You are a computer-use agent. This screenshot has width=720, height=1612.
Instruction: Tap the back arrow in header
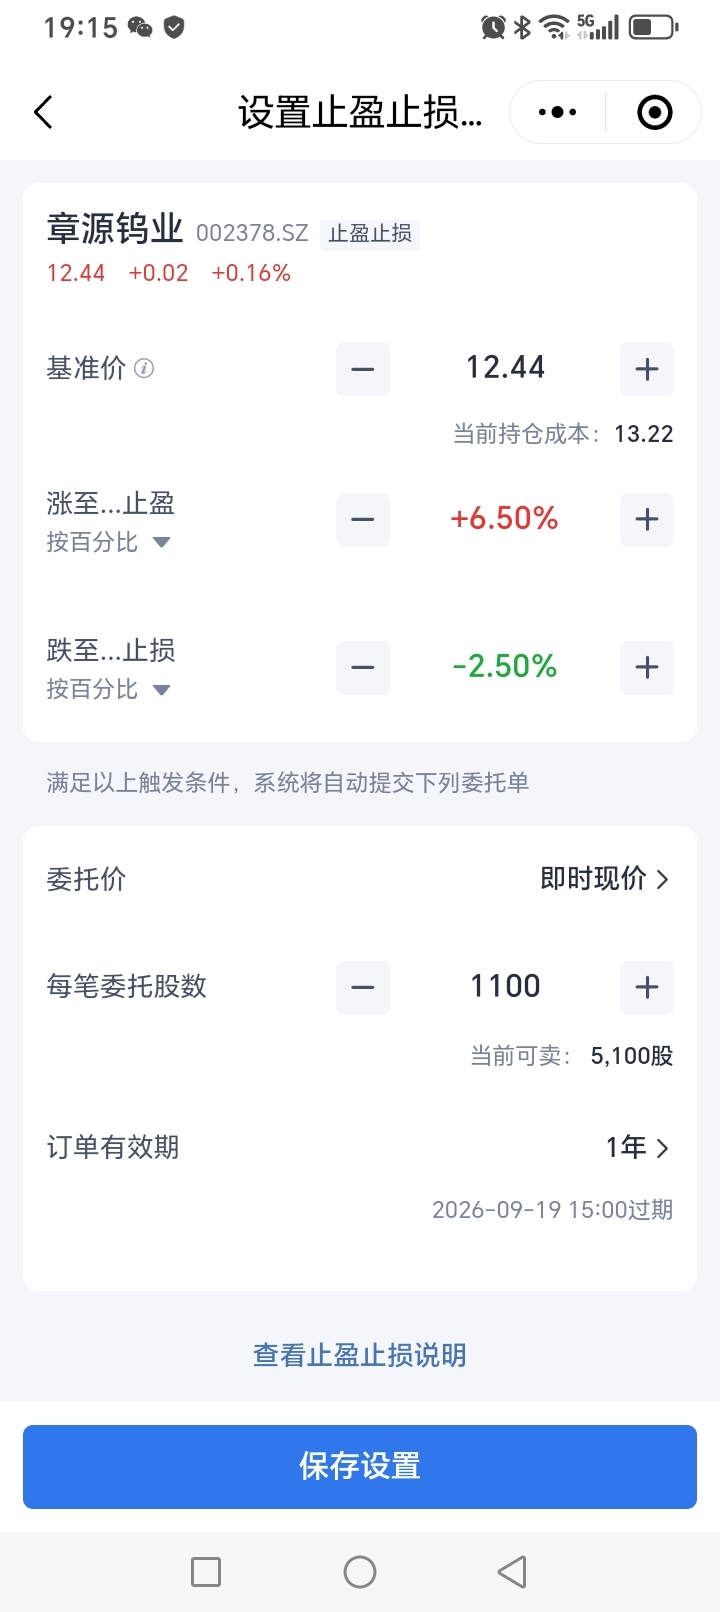[x=43, y=112]
